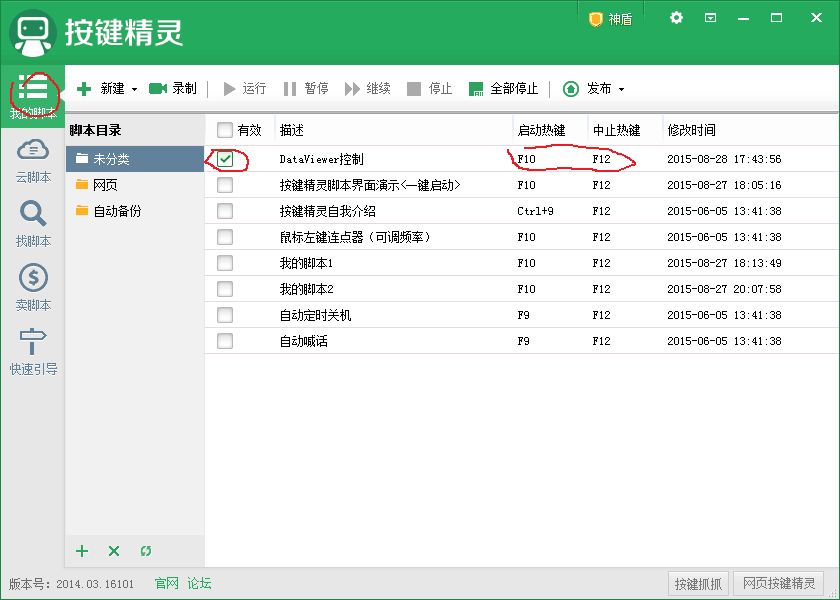The height and width of the screenshot is (600, 840).
Task: Select 按键精灵脚本界面演示<一键启动> script
Action: (370, 185)
